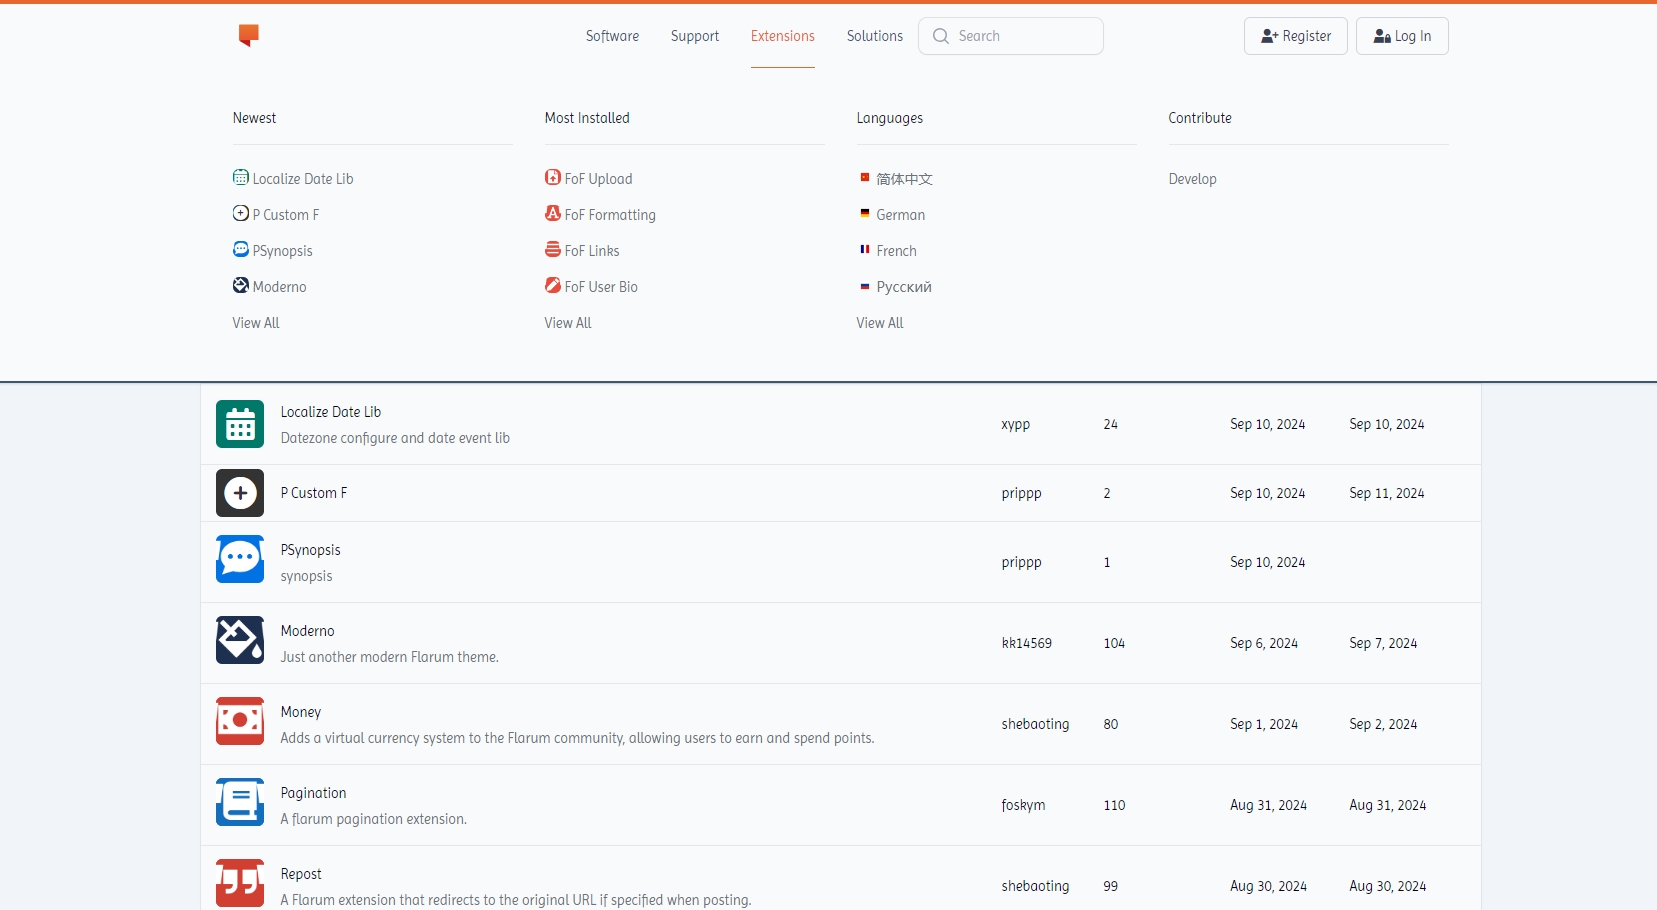Click the FoF Formatting icon

pos(553,213)
